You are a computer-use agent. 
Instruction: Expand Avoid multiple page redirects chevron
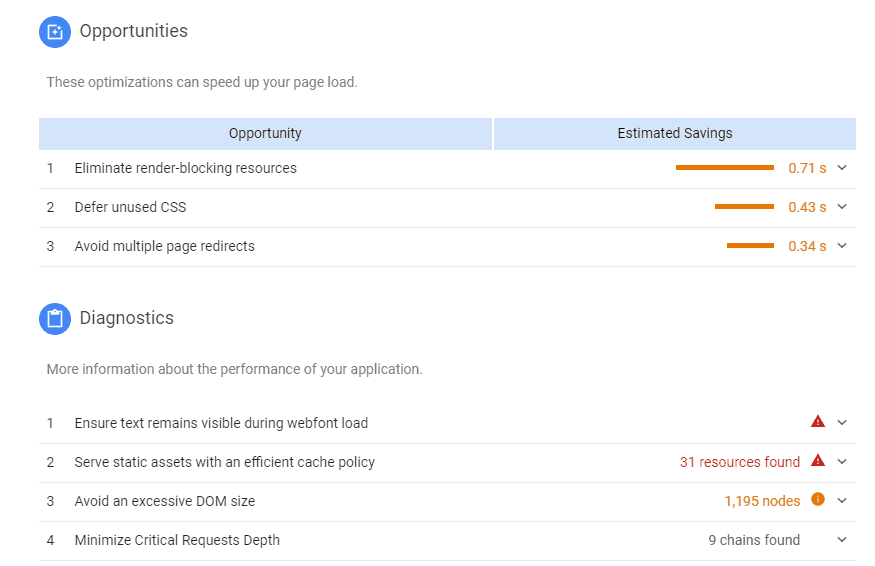[x=842, y=246]
